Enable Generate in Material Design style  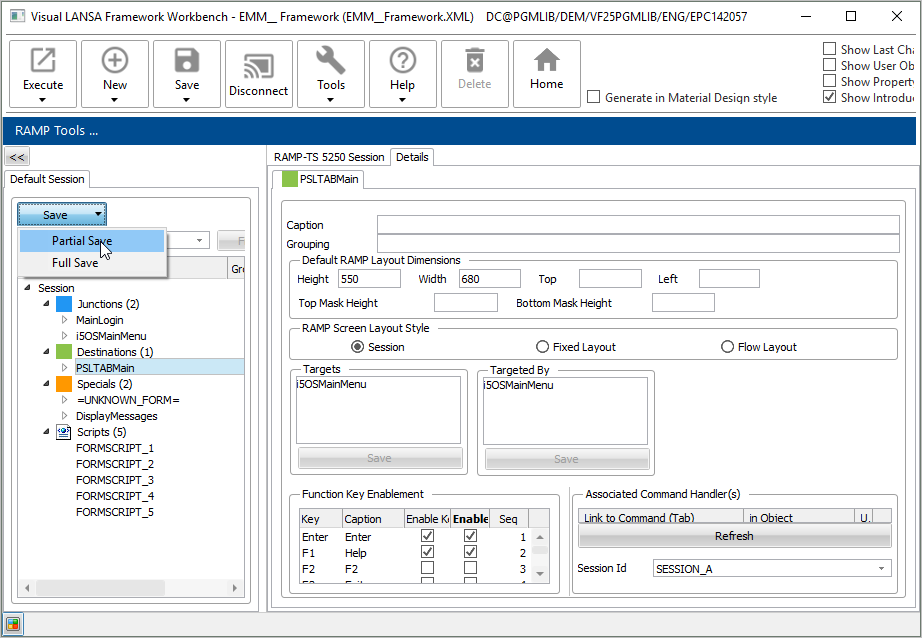point(594,97)
